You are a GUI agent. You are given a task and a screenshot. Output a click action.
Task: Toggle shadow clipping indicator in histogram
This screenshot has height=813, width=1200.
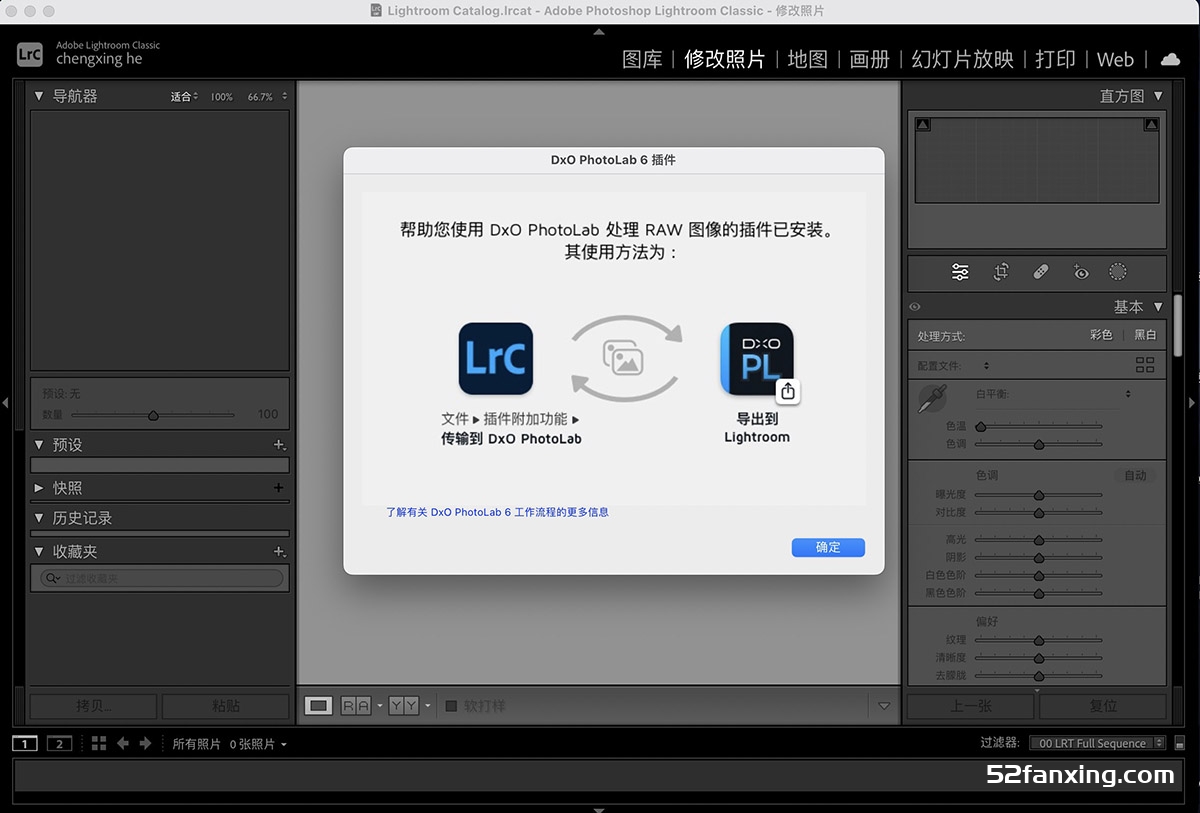pos(923,125)
